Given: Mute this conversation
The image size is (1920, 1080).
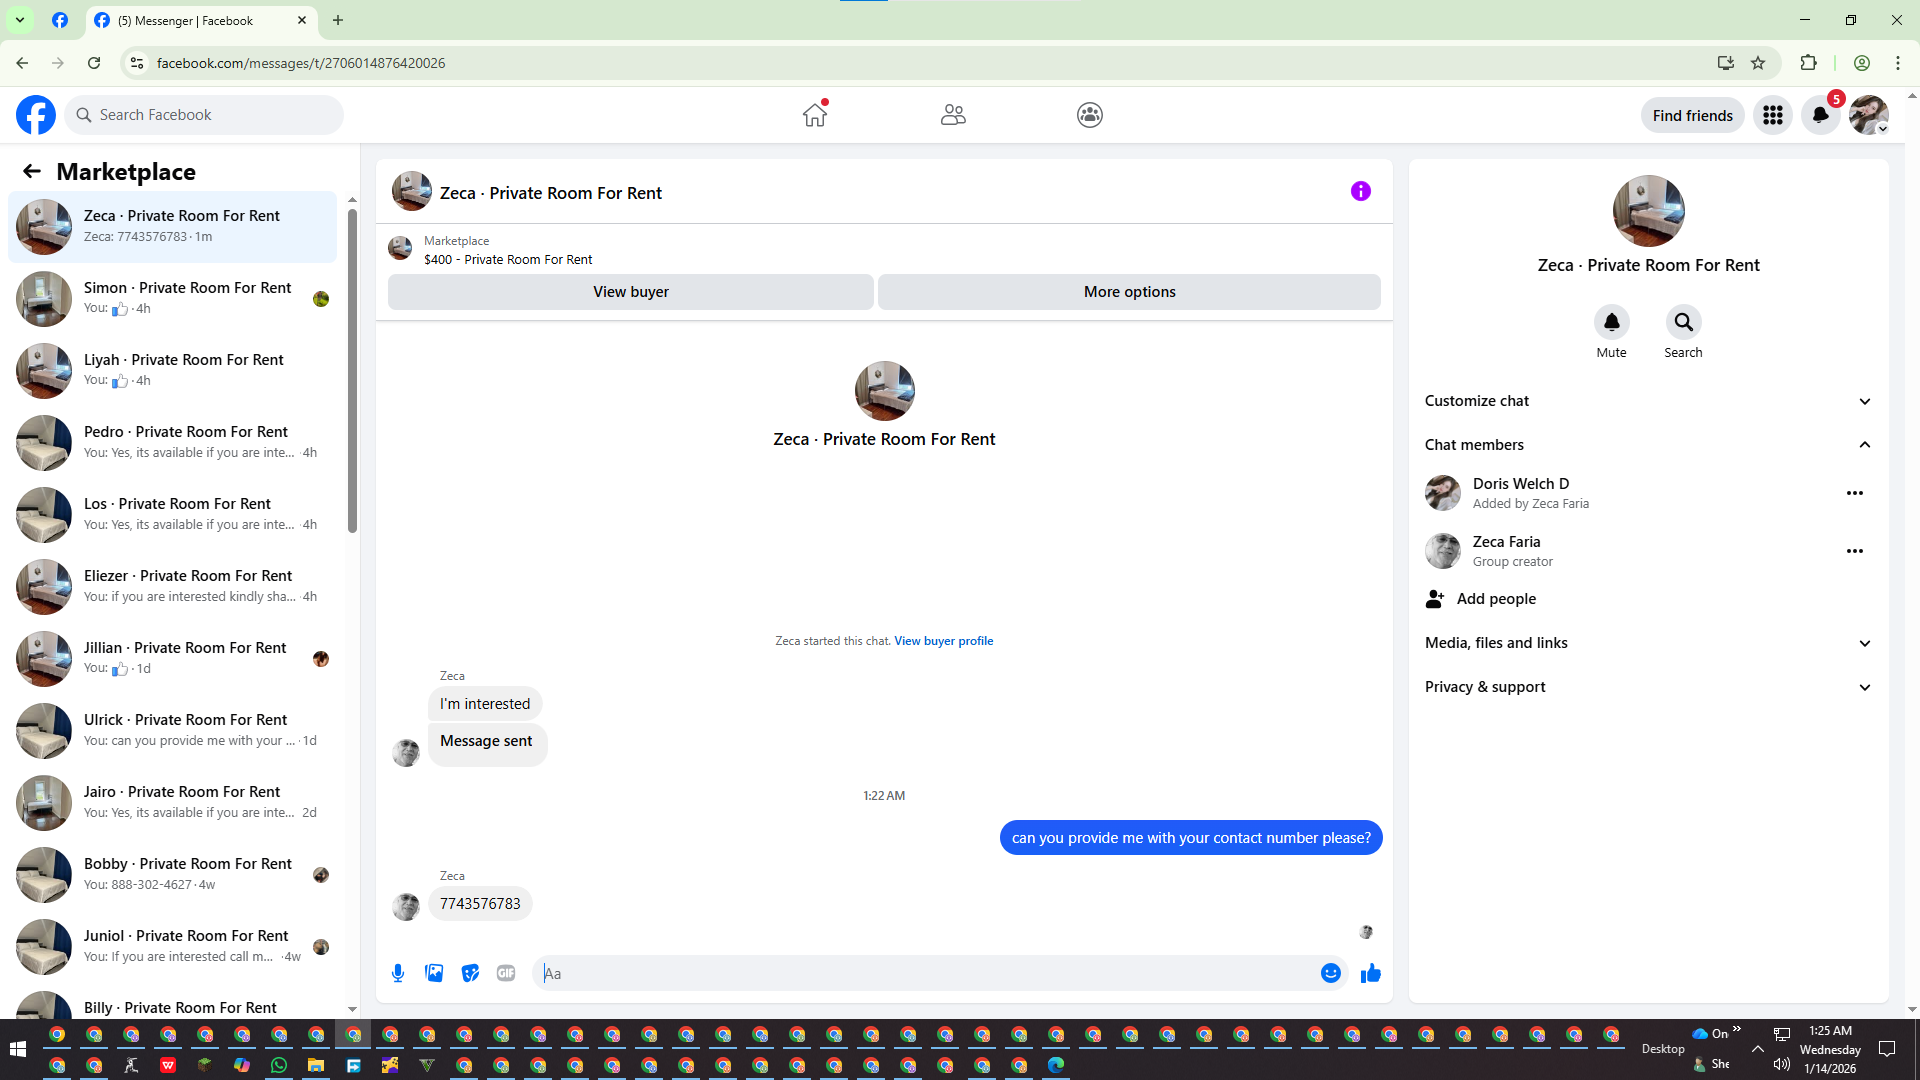Looking at the screenshot, I should point(1611,322).
